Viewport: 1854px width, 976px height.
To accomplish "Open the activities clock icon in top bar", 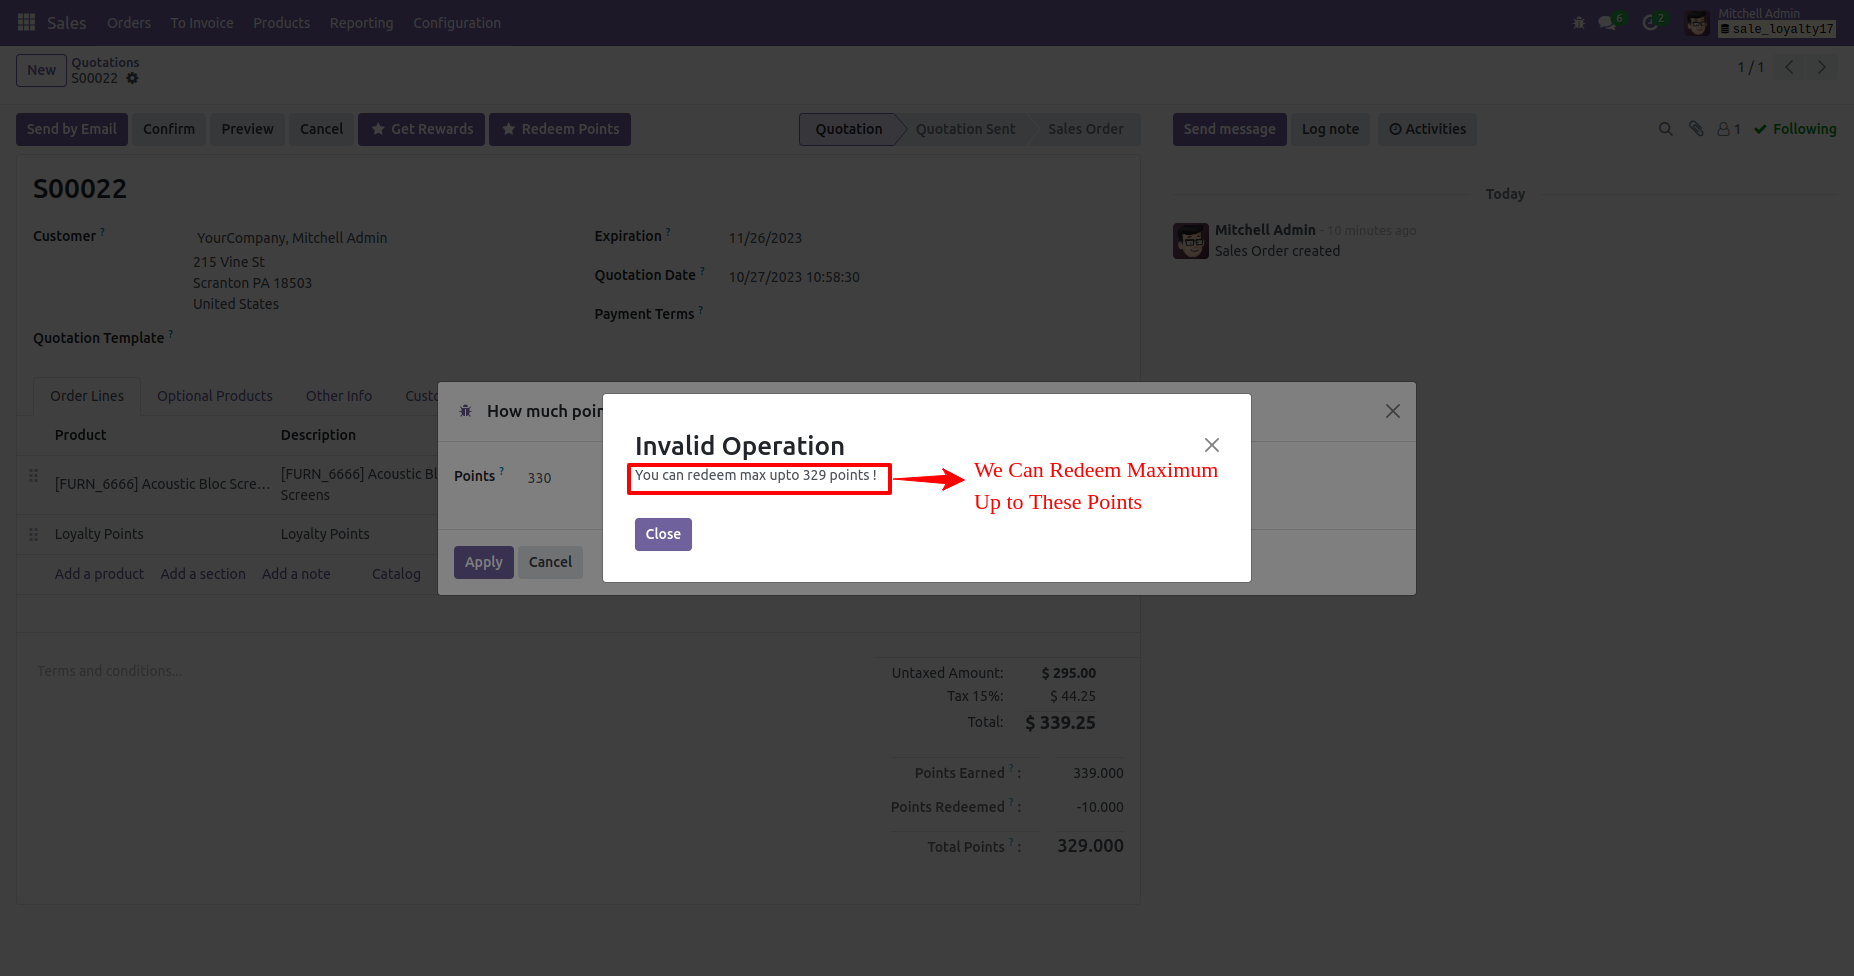I will coord(1650,22).
